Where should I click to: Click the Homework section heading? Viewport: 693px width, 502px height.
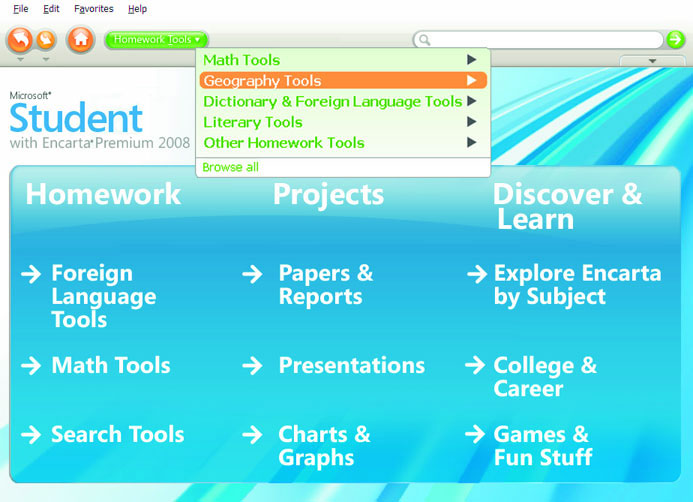point(103,194)
